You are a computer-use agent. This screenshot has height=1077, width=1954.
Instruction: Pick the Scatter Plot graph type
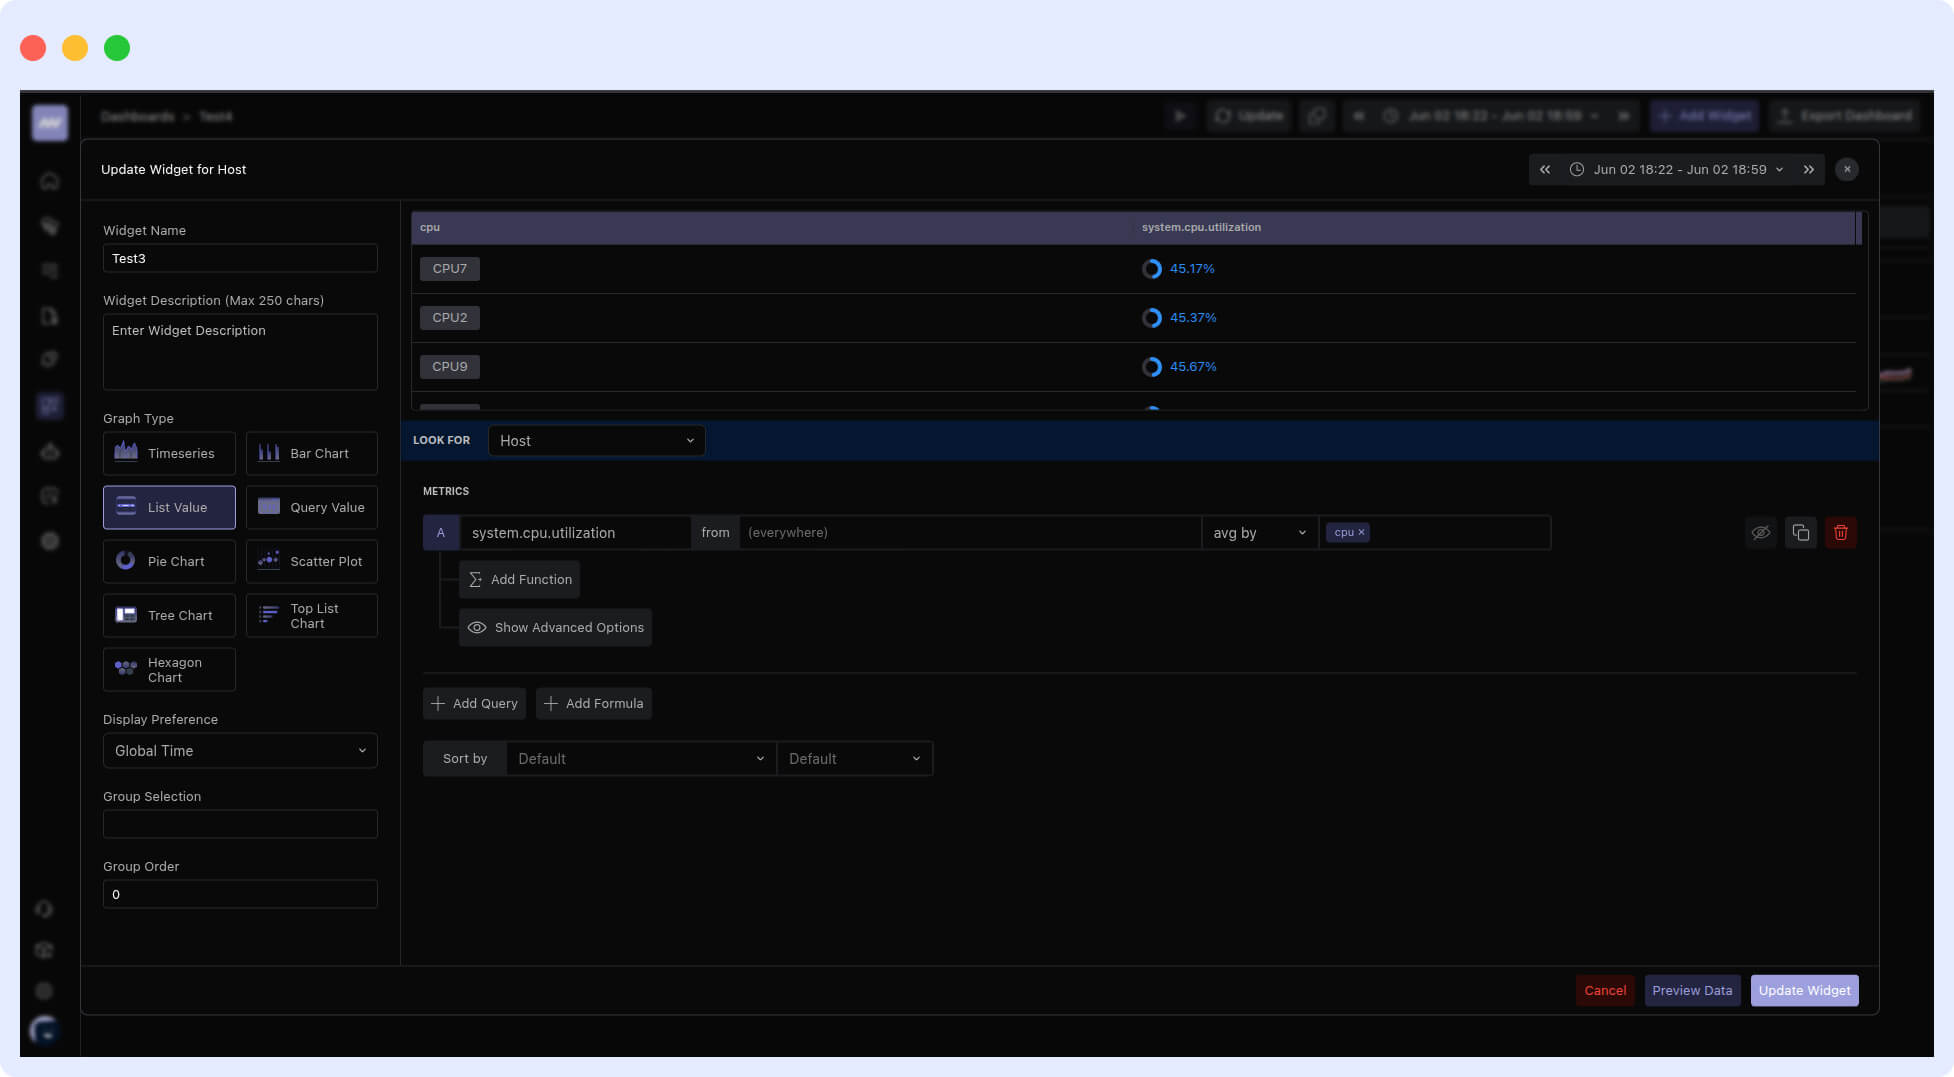tap(311, 561)
